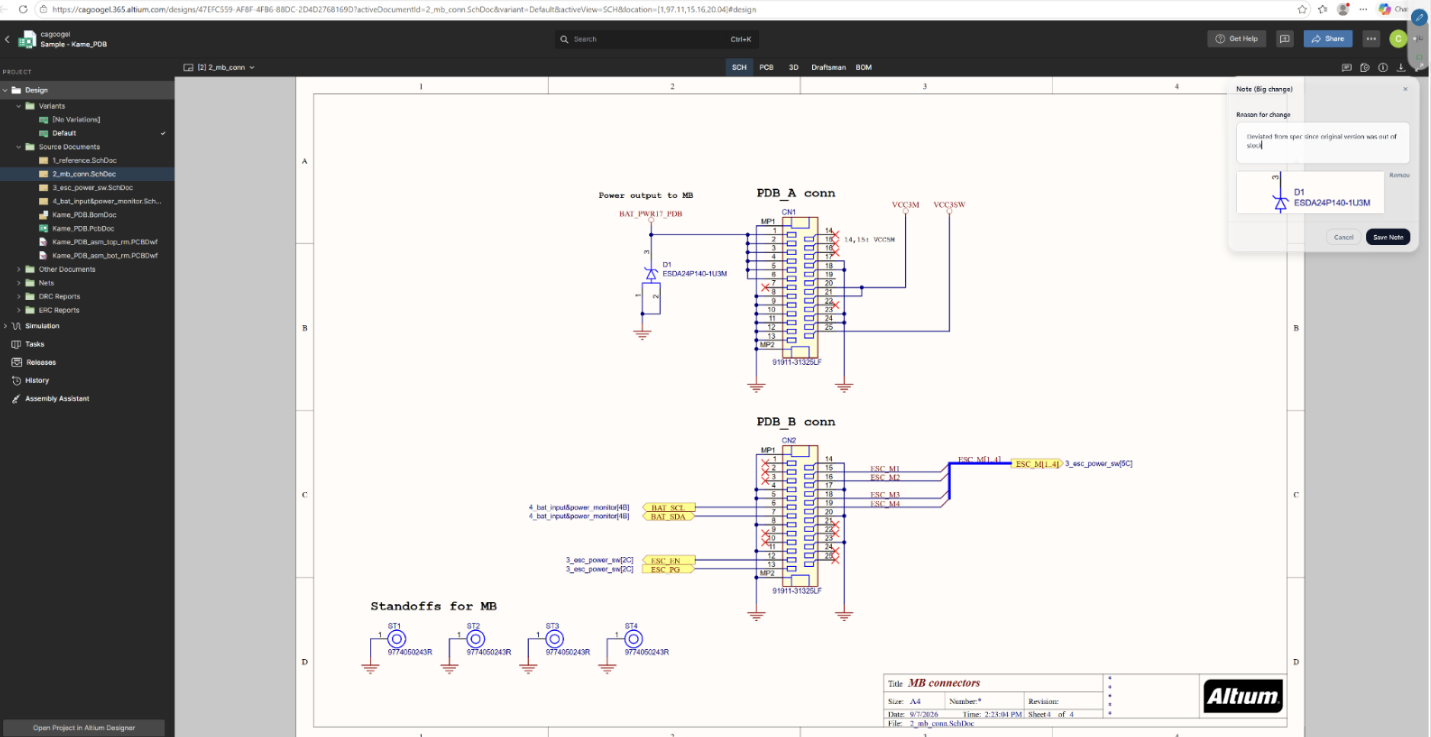Collapse the Variants folder

tap(18, 106)
